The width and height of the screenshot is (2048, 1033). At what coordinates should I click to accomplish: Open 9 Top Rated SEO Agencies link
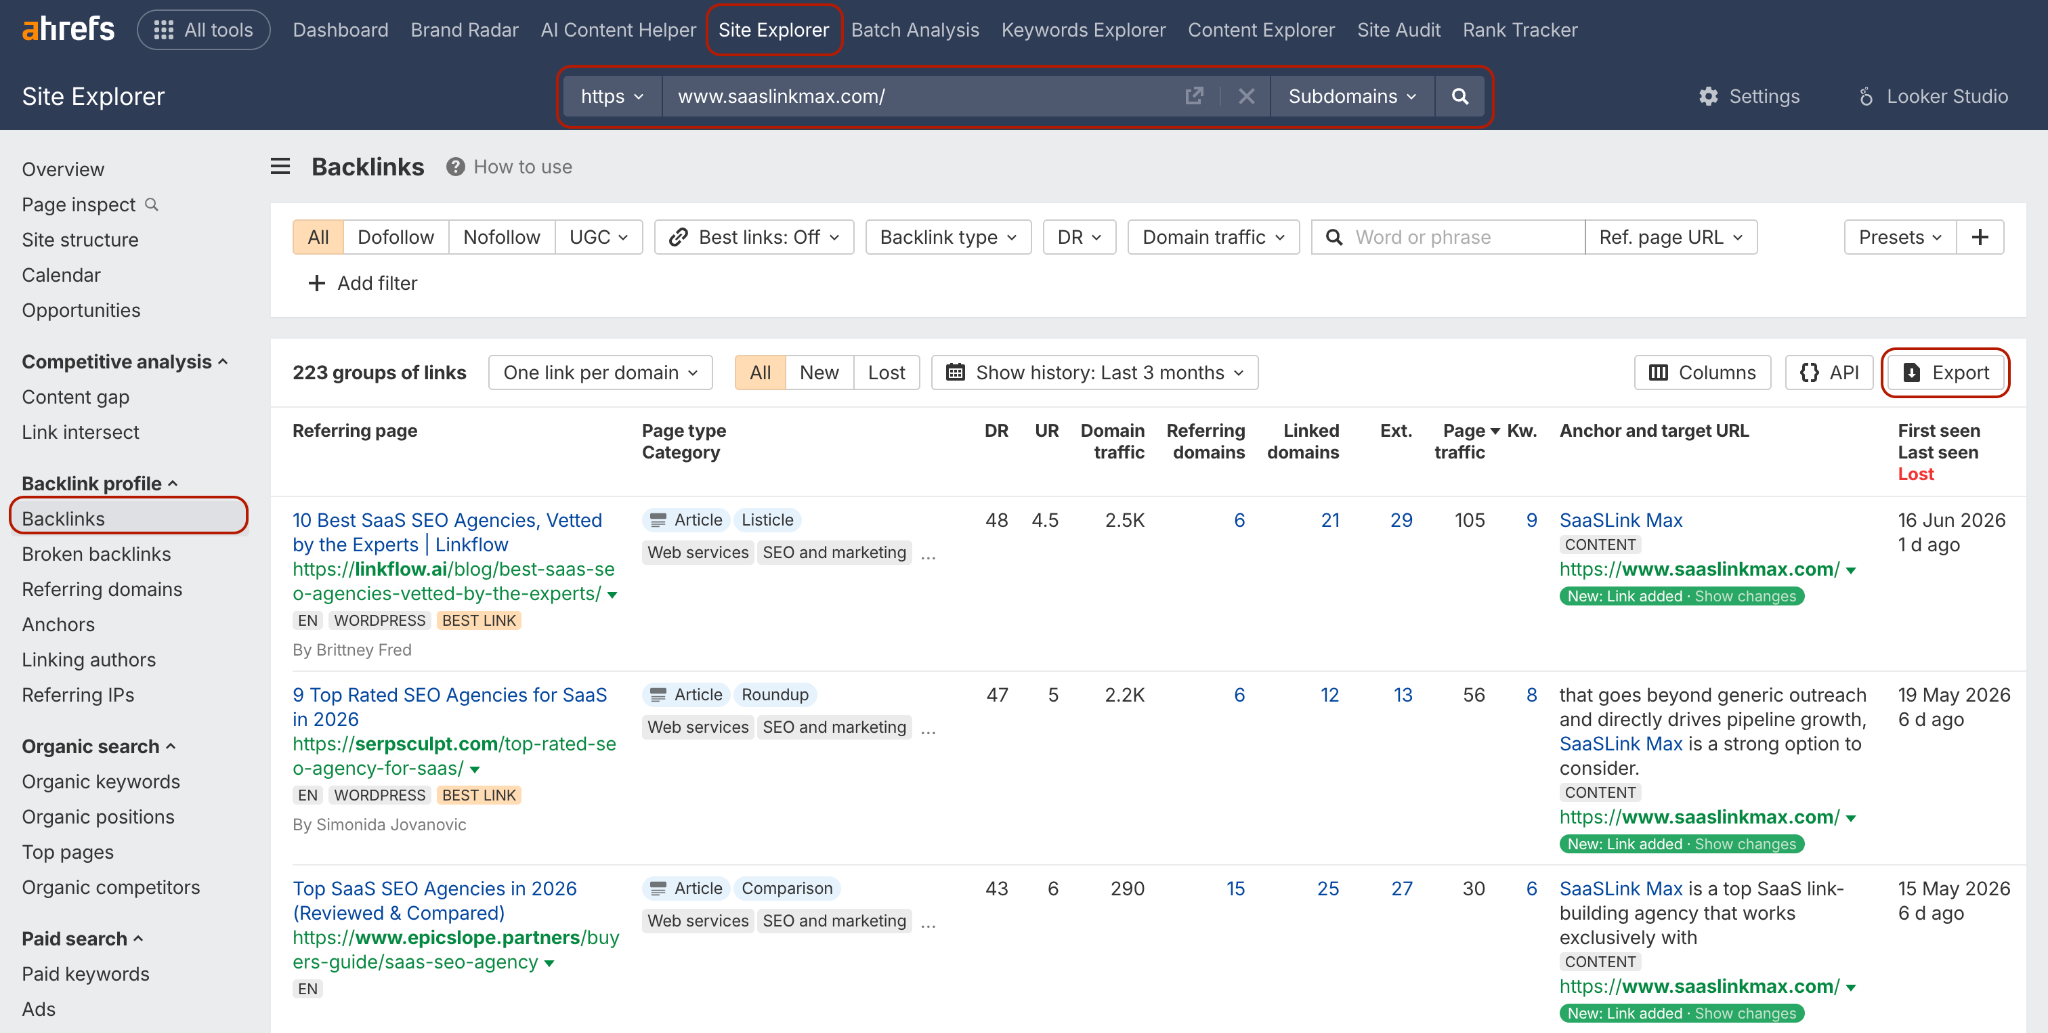tap(450, 707)
